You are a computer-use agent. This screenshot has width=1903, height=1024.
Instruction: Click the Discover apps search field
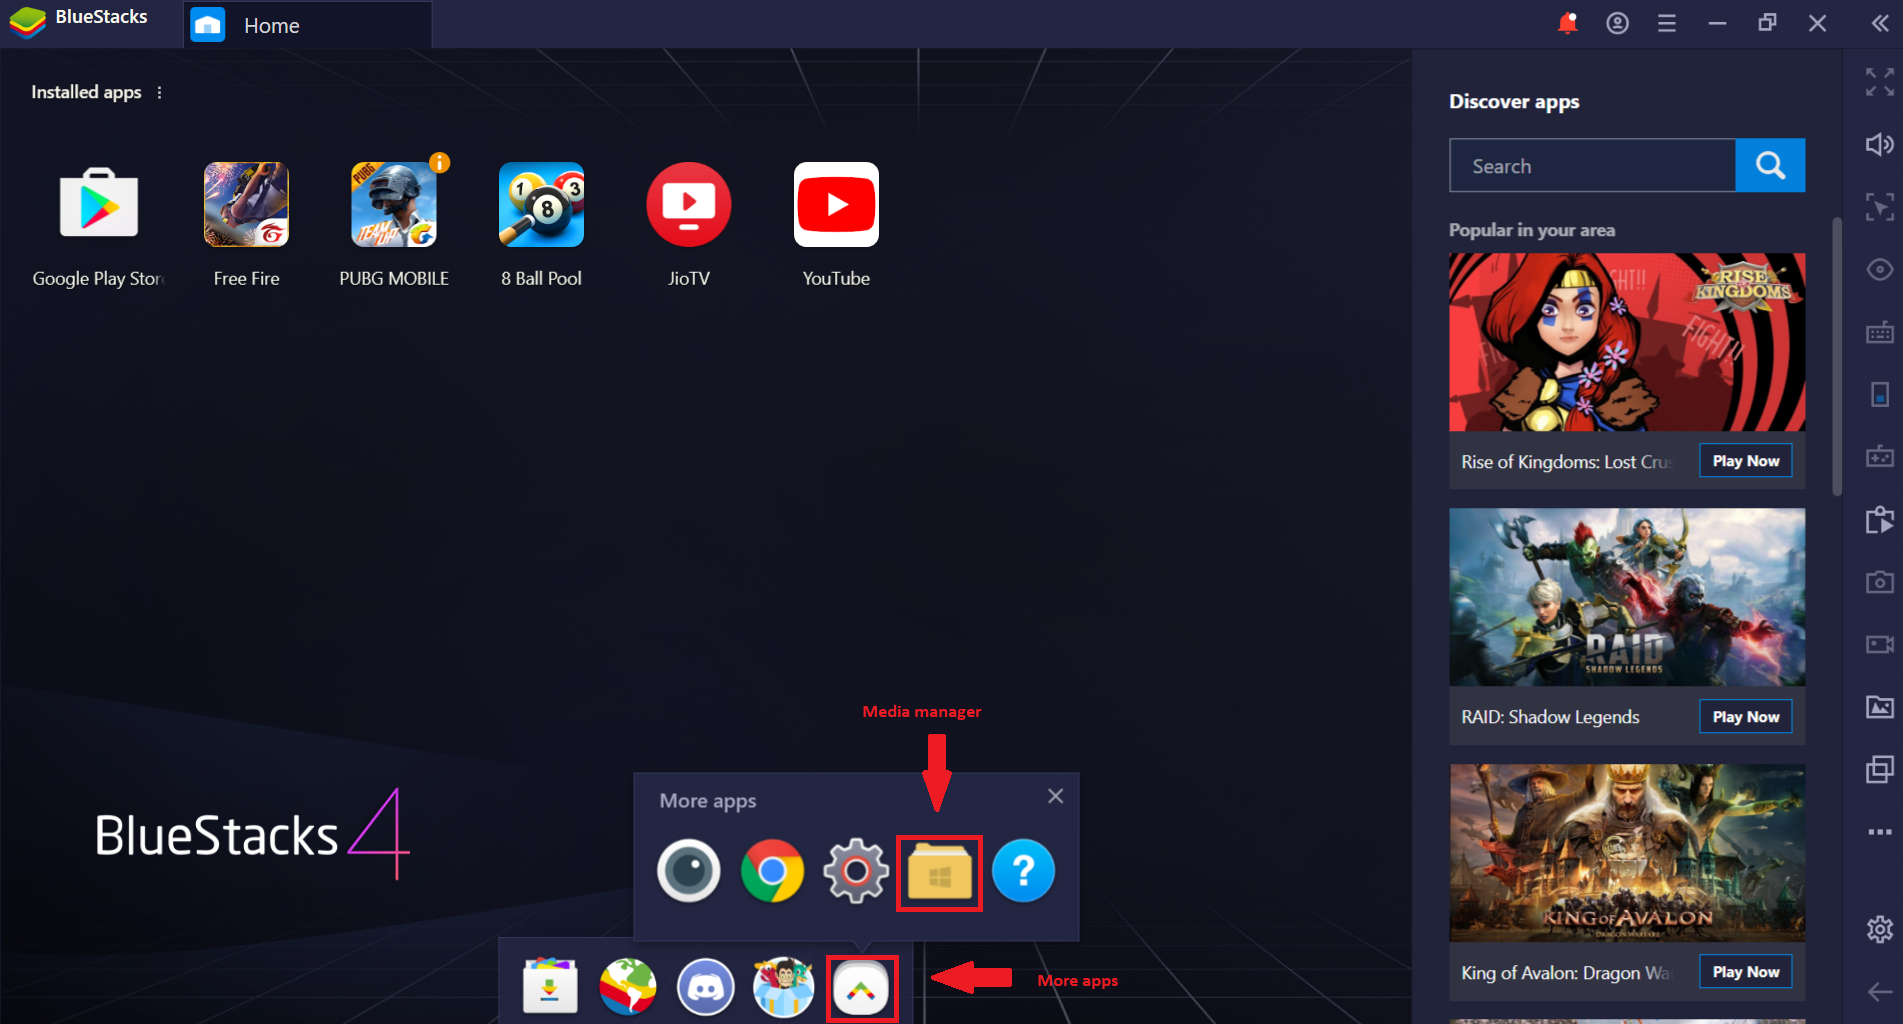pos(1592,165)
